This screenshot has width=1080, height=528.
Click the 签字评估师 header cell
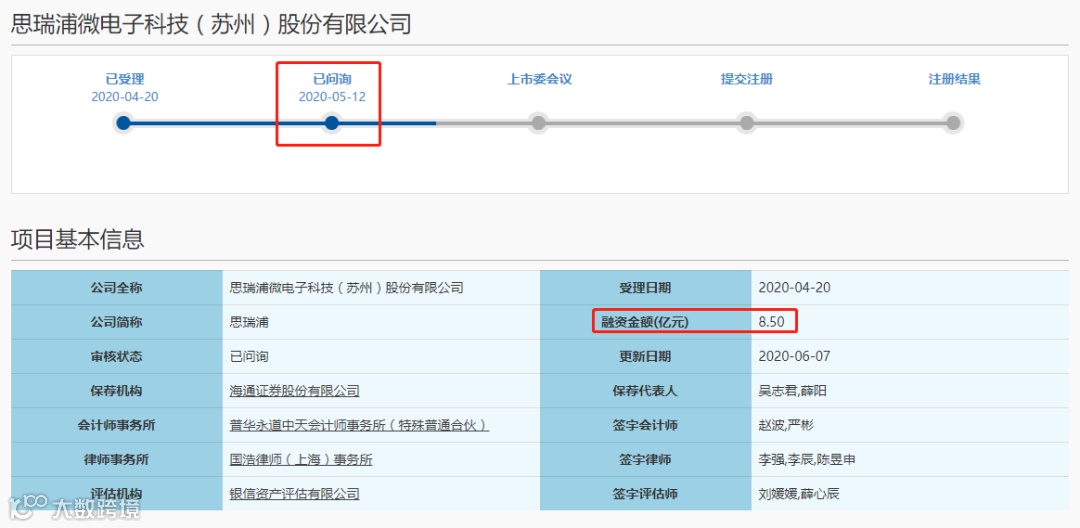pos(645,494)
